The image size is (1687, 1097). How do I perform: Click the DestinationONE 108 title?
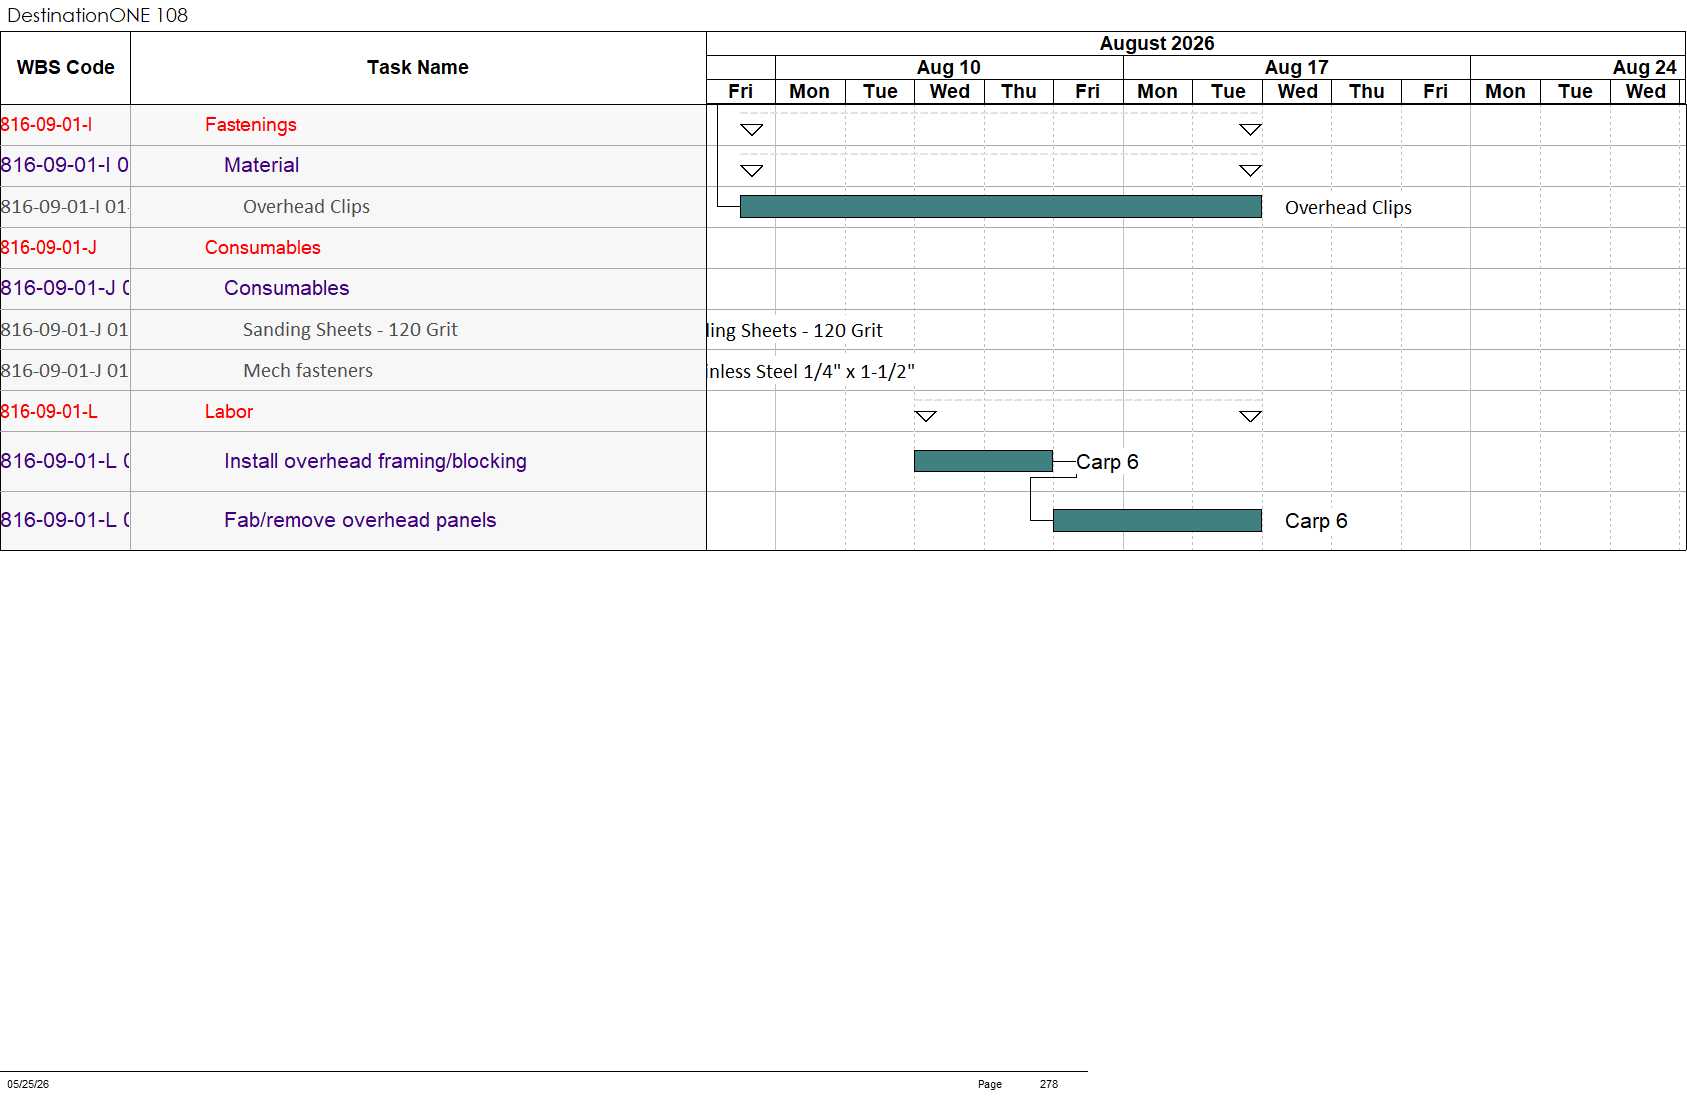(97, 15)
